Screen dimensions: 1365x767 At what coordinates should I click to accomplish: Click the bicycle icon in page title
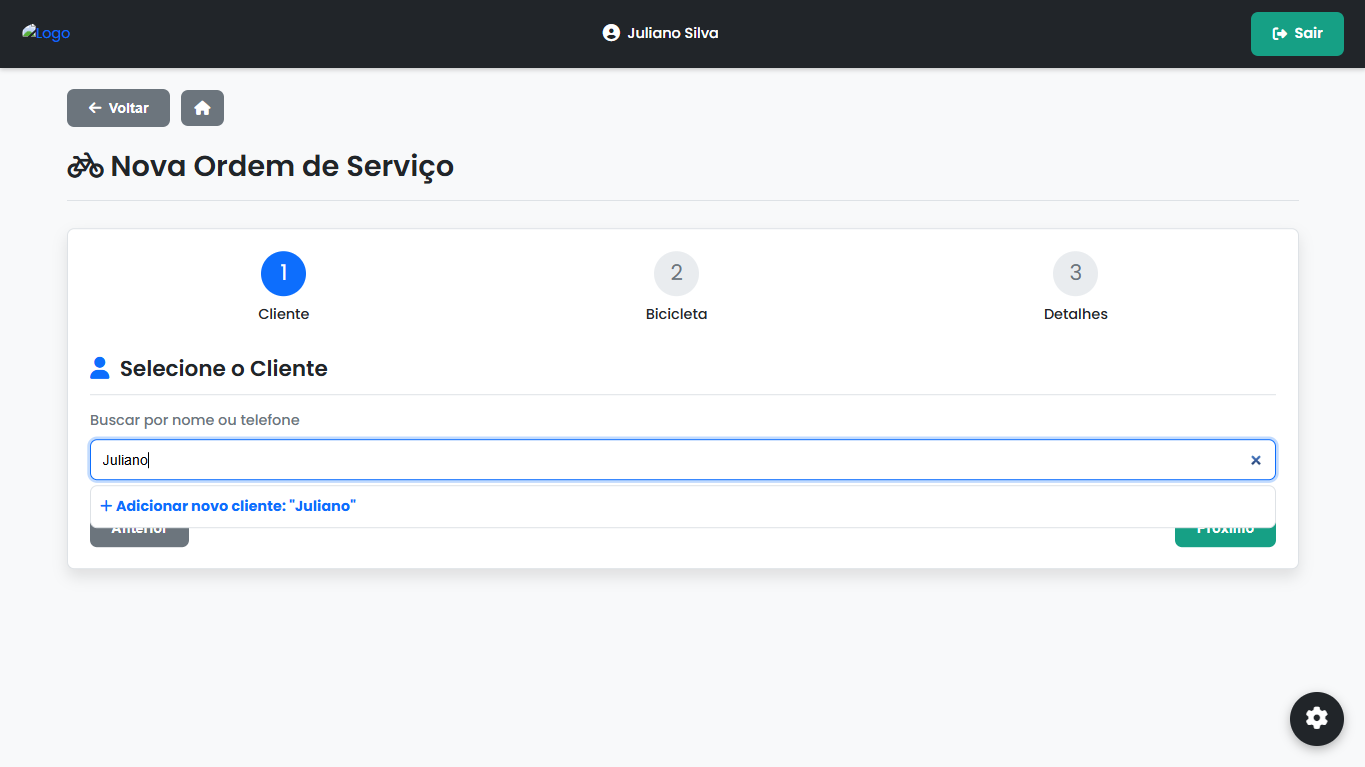(x=86, y=166)
